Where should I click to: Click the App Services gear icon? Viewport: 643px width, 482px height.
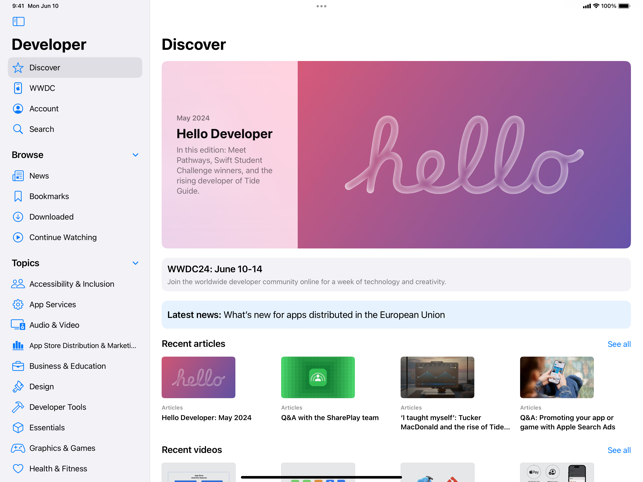pos(18,304)
